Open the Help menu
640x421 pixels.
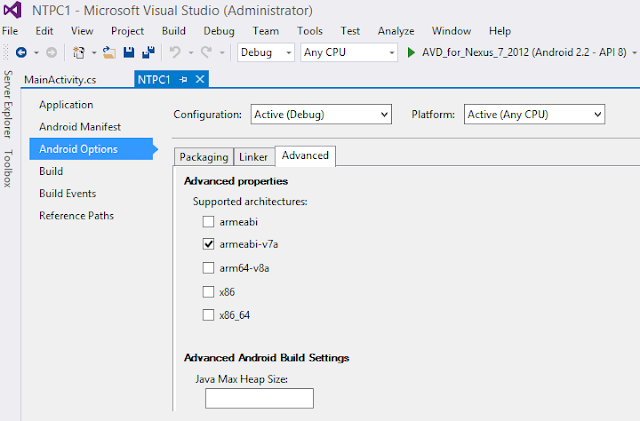click(500, 31)
